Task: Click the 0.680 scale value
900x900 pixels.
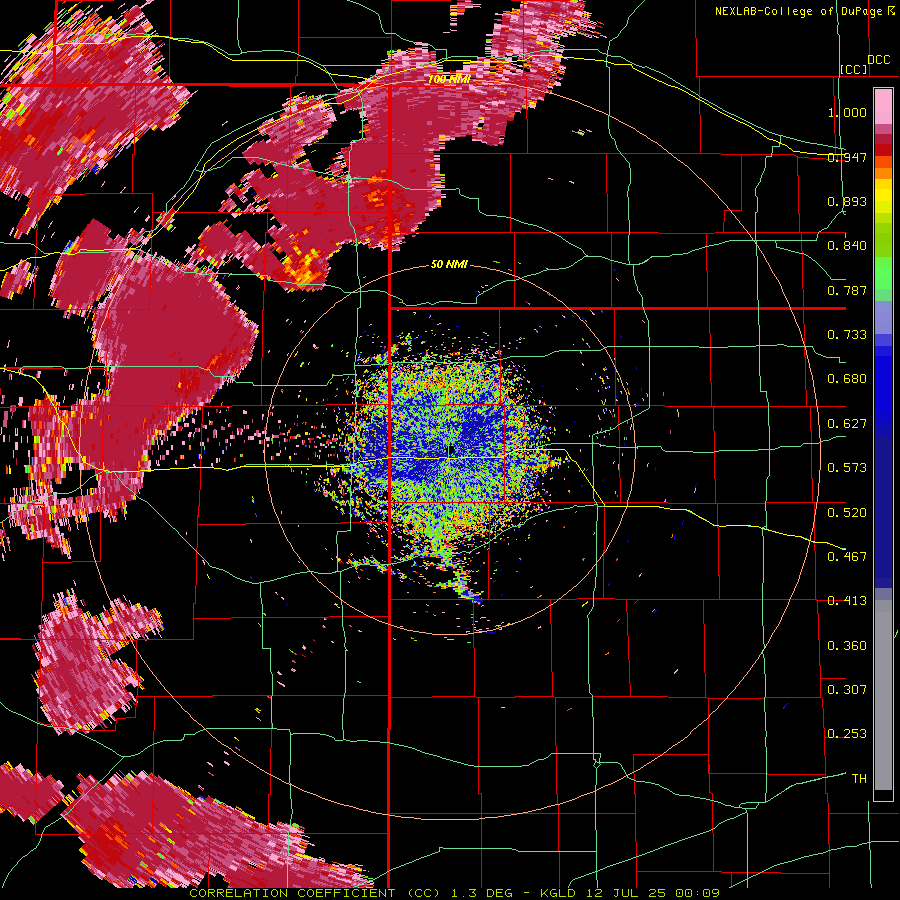Action: tap(847, 379)
